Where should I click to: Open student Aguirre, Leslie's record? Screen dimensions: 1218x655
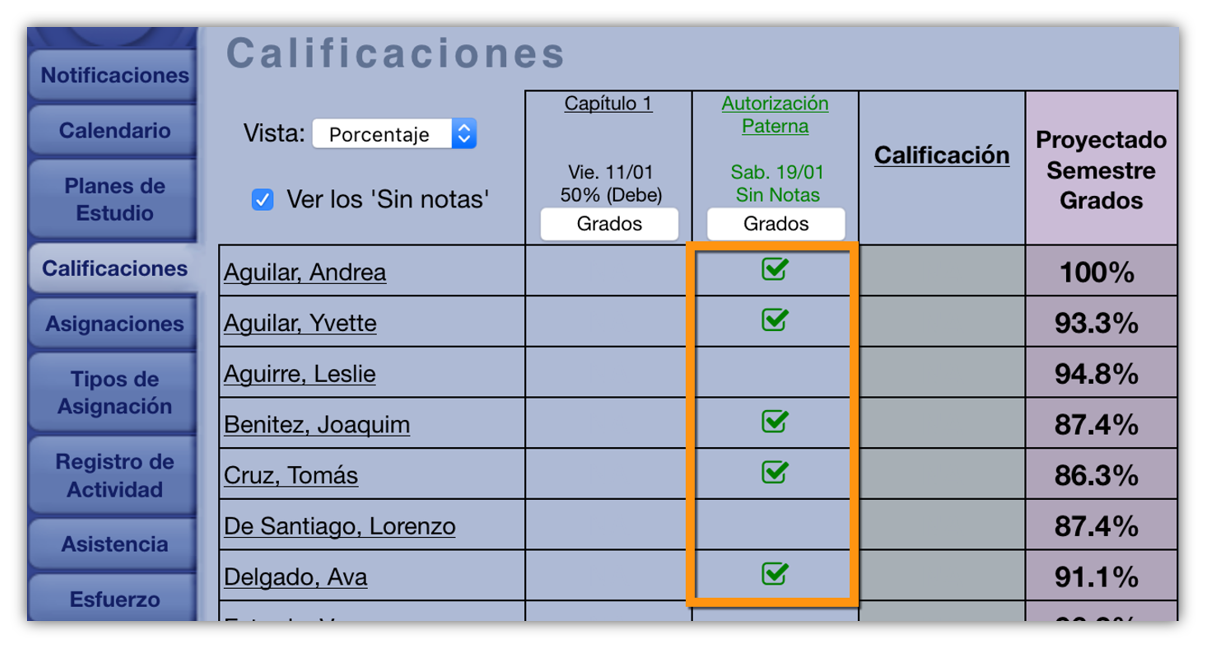pos(300,375)
